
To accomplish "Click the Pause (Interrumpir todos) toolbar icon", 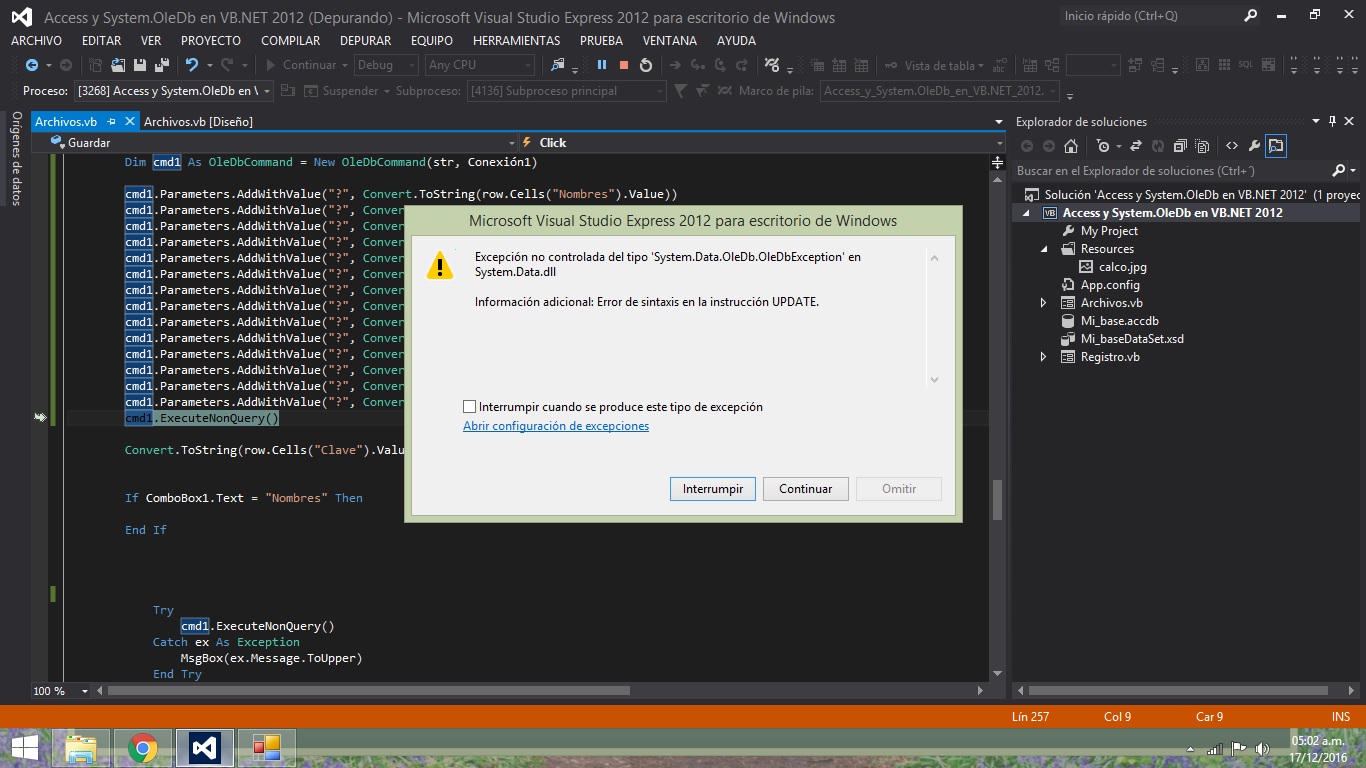I will click(x=602, y=65).
